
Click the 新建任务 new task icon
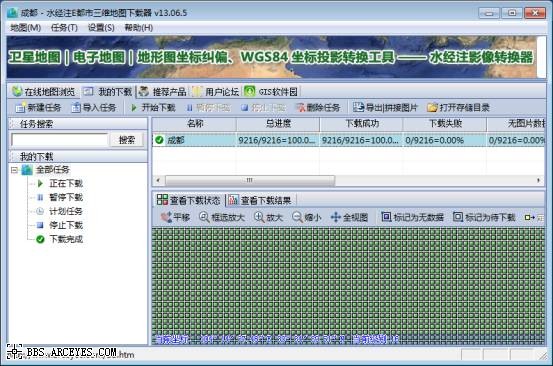(x=20, y=108)
